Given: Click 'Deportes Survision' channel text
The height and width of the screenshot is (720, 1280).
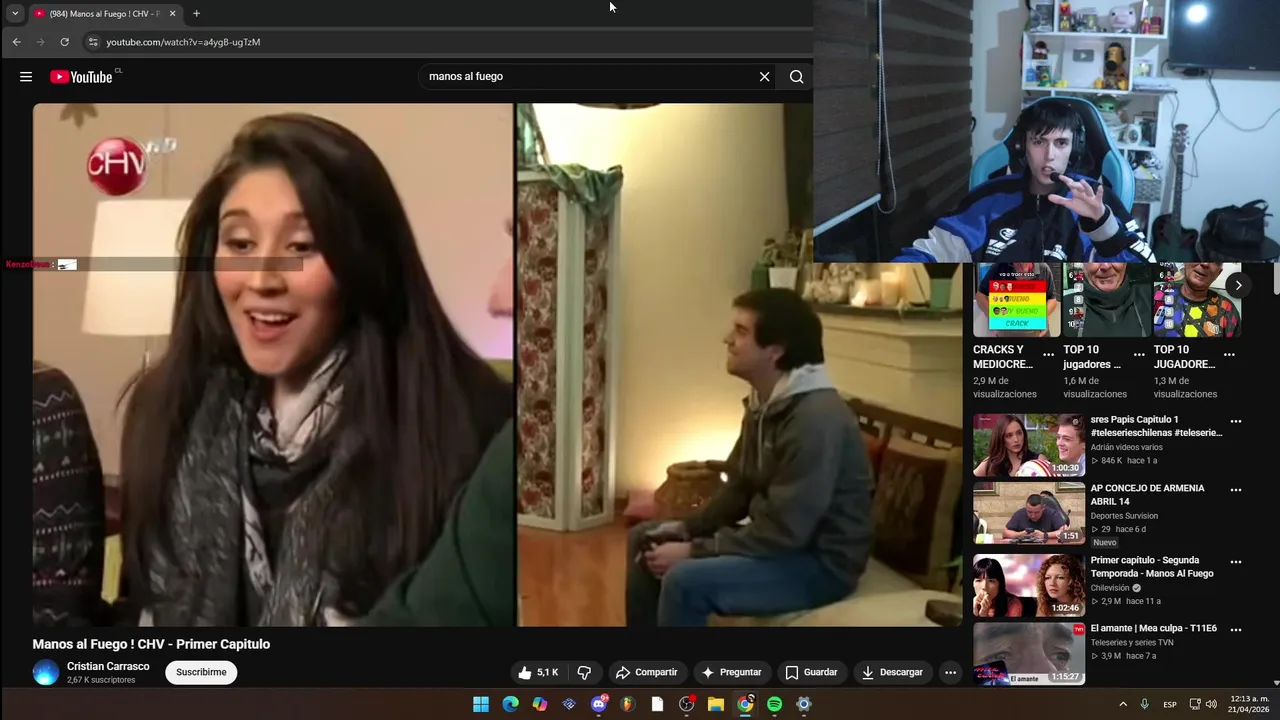Looking at the screenshot, I should tap(1124, 516).
